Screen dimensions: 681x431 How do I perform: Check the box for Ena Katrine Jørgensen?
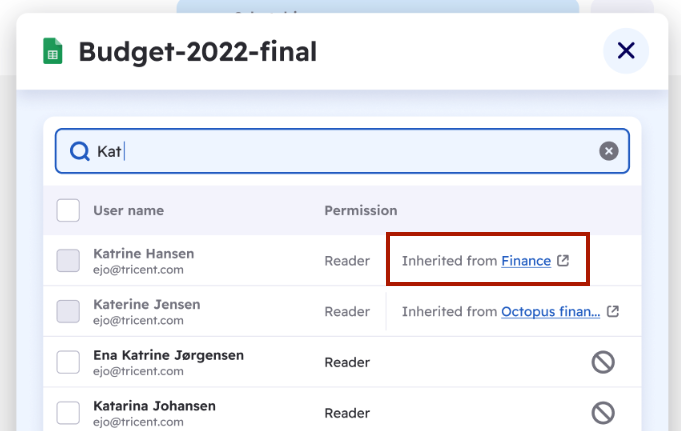(68, 362)
